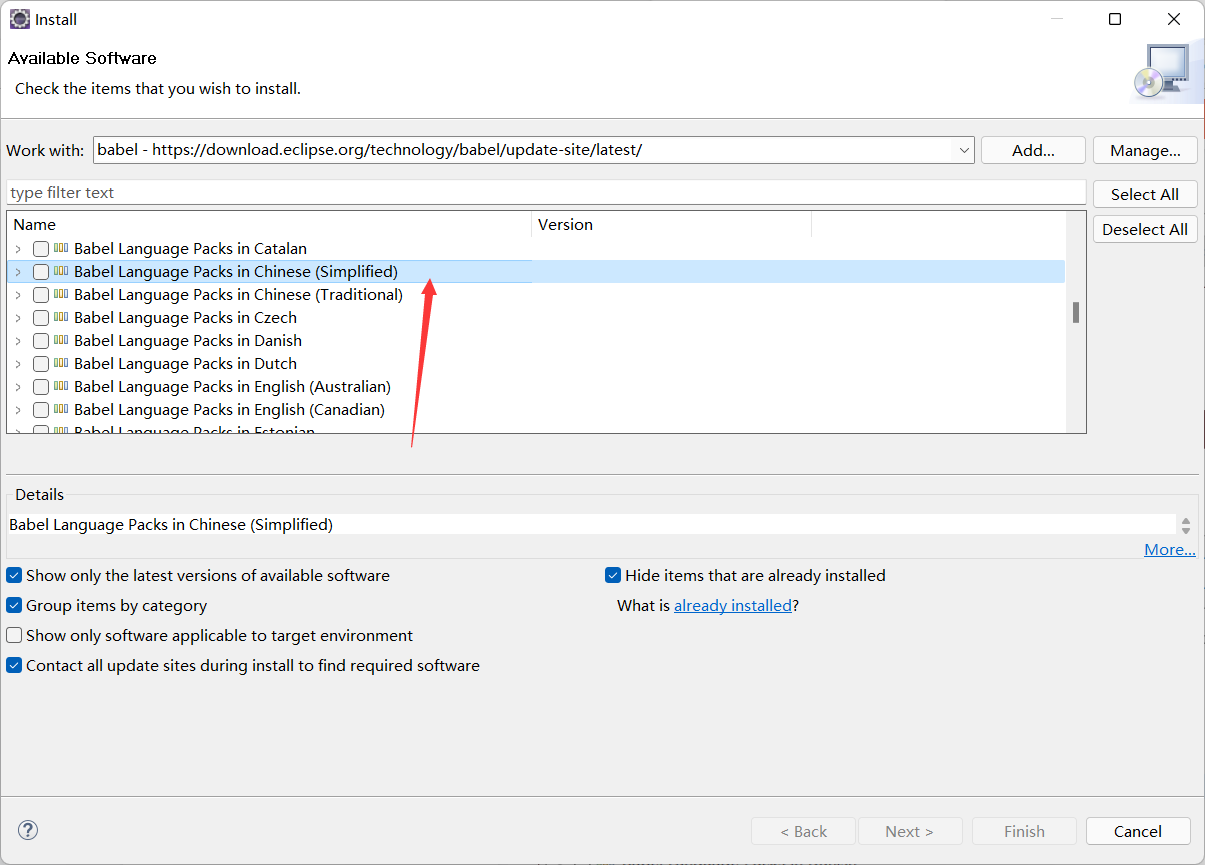This screenshot has height=865, width=1205.
Task: Click category icon beside Dutch language pack
Action: pyautogui.click(x=61, y=363)
